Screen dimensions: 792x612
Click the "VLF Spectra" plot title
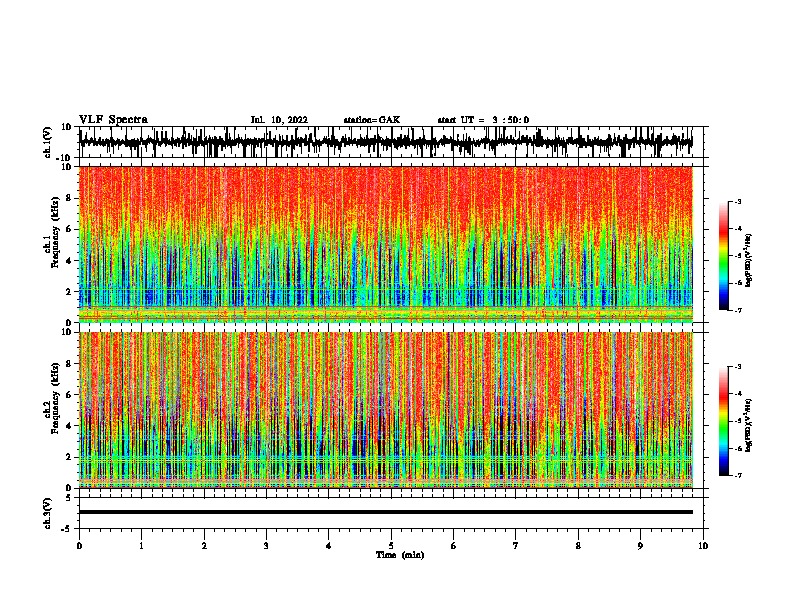click(x=113, y=120)
